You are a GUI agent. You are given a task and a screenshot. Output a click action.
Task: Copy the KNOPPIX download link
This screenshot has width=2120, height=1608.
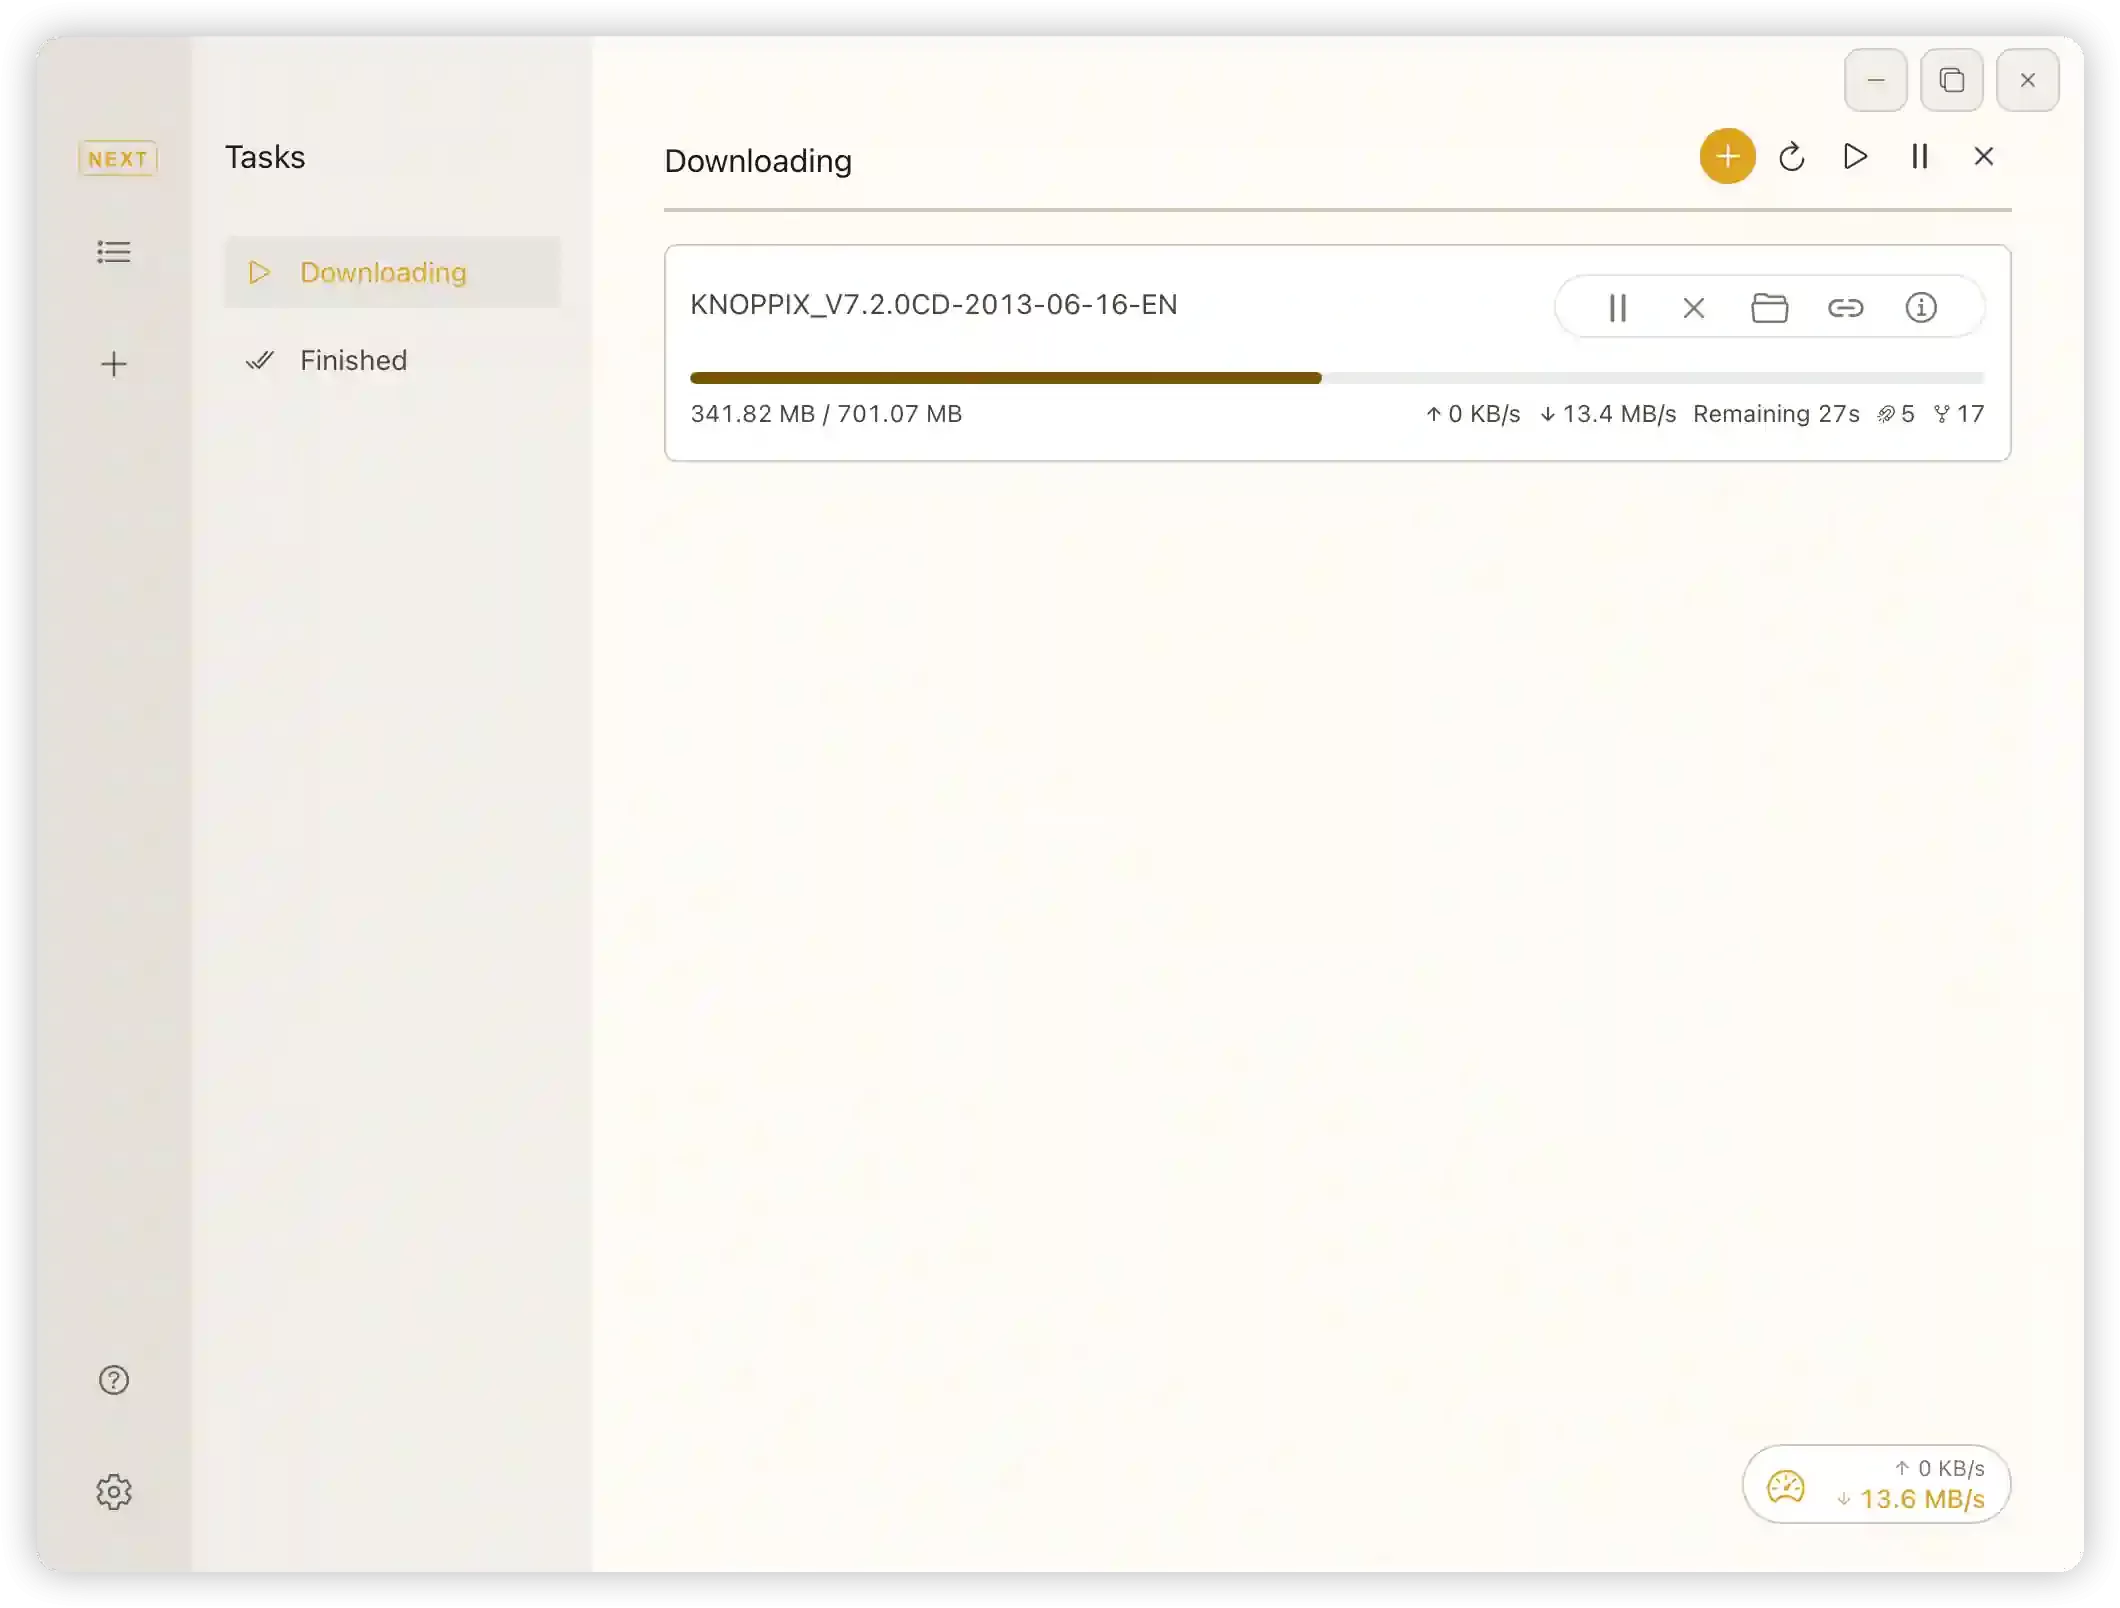[x=1845, y=308]
